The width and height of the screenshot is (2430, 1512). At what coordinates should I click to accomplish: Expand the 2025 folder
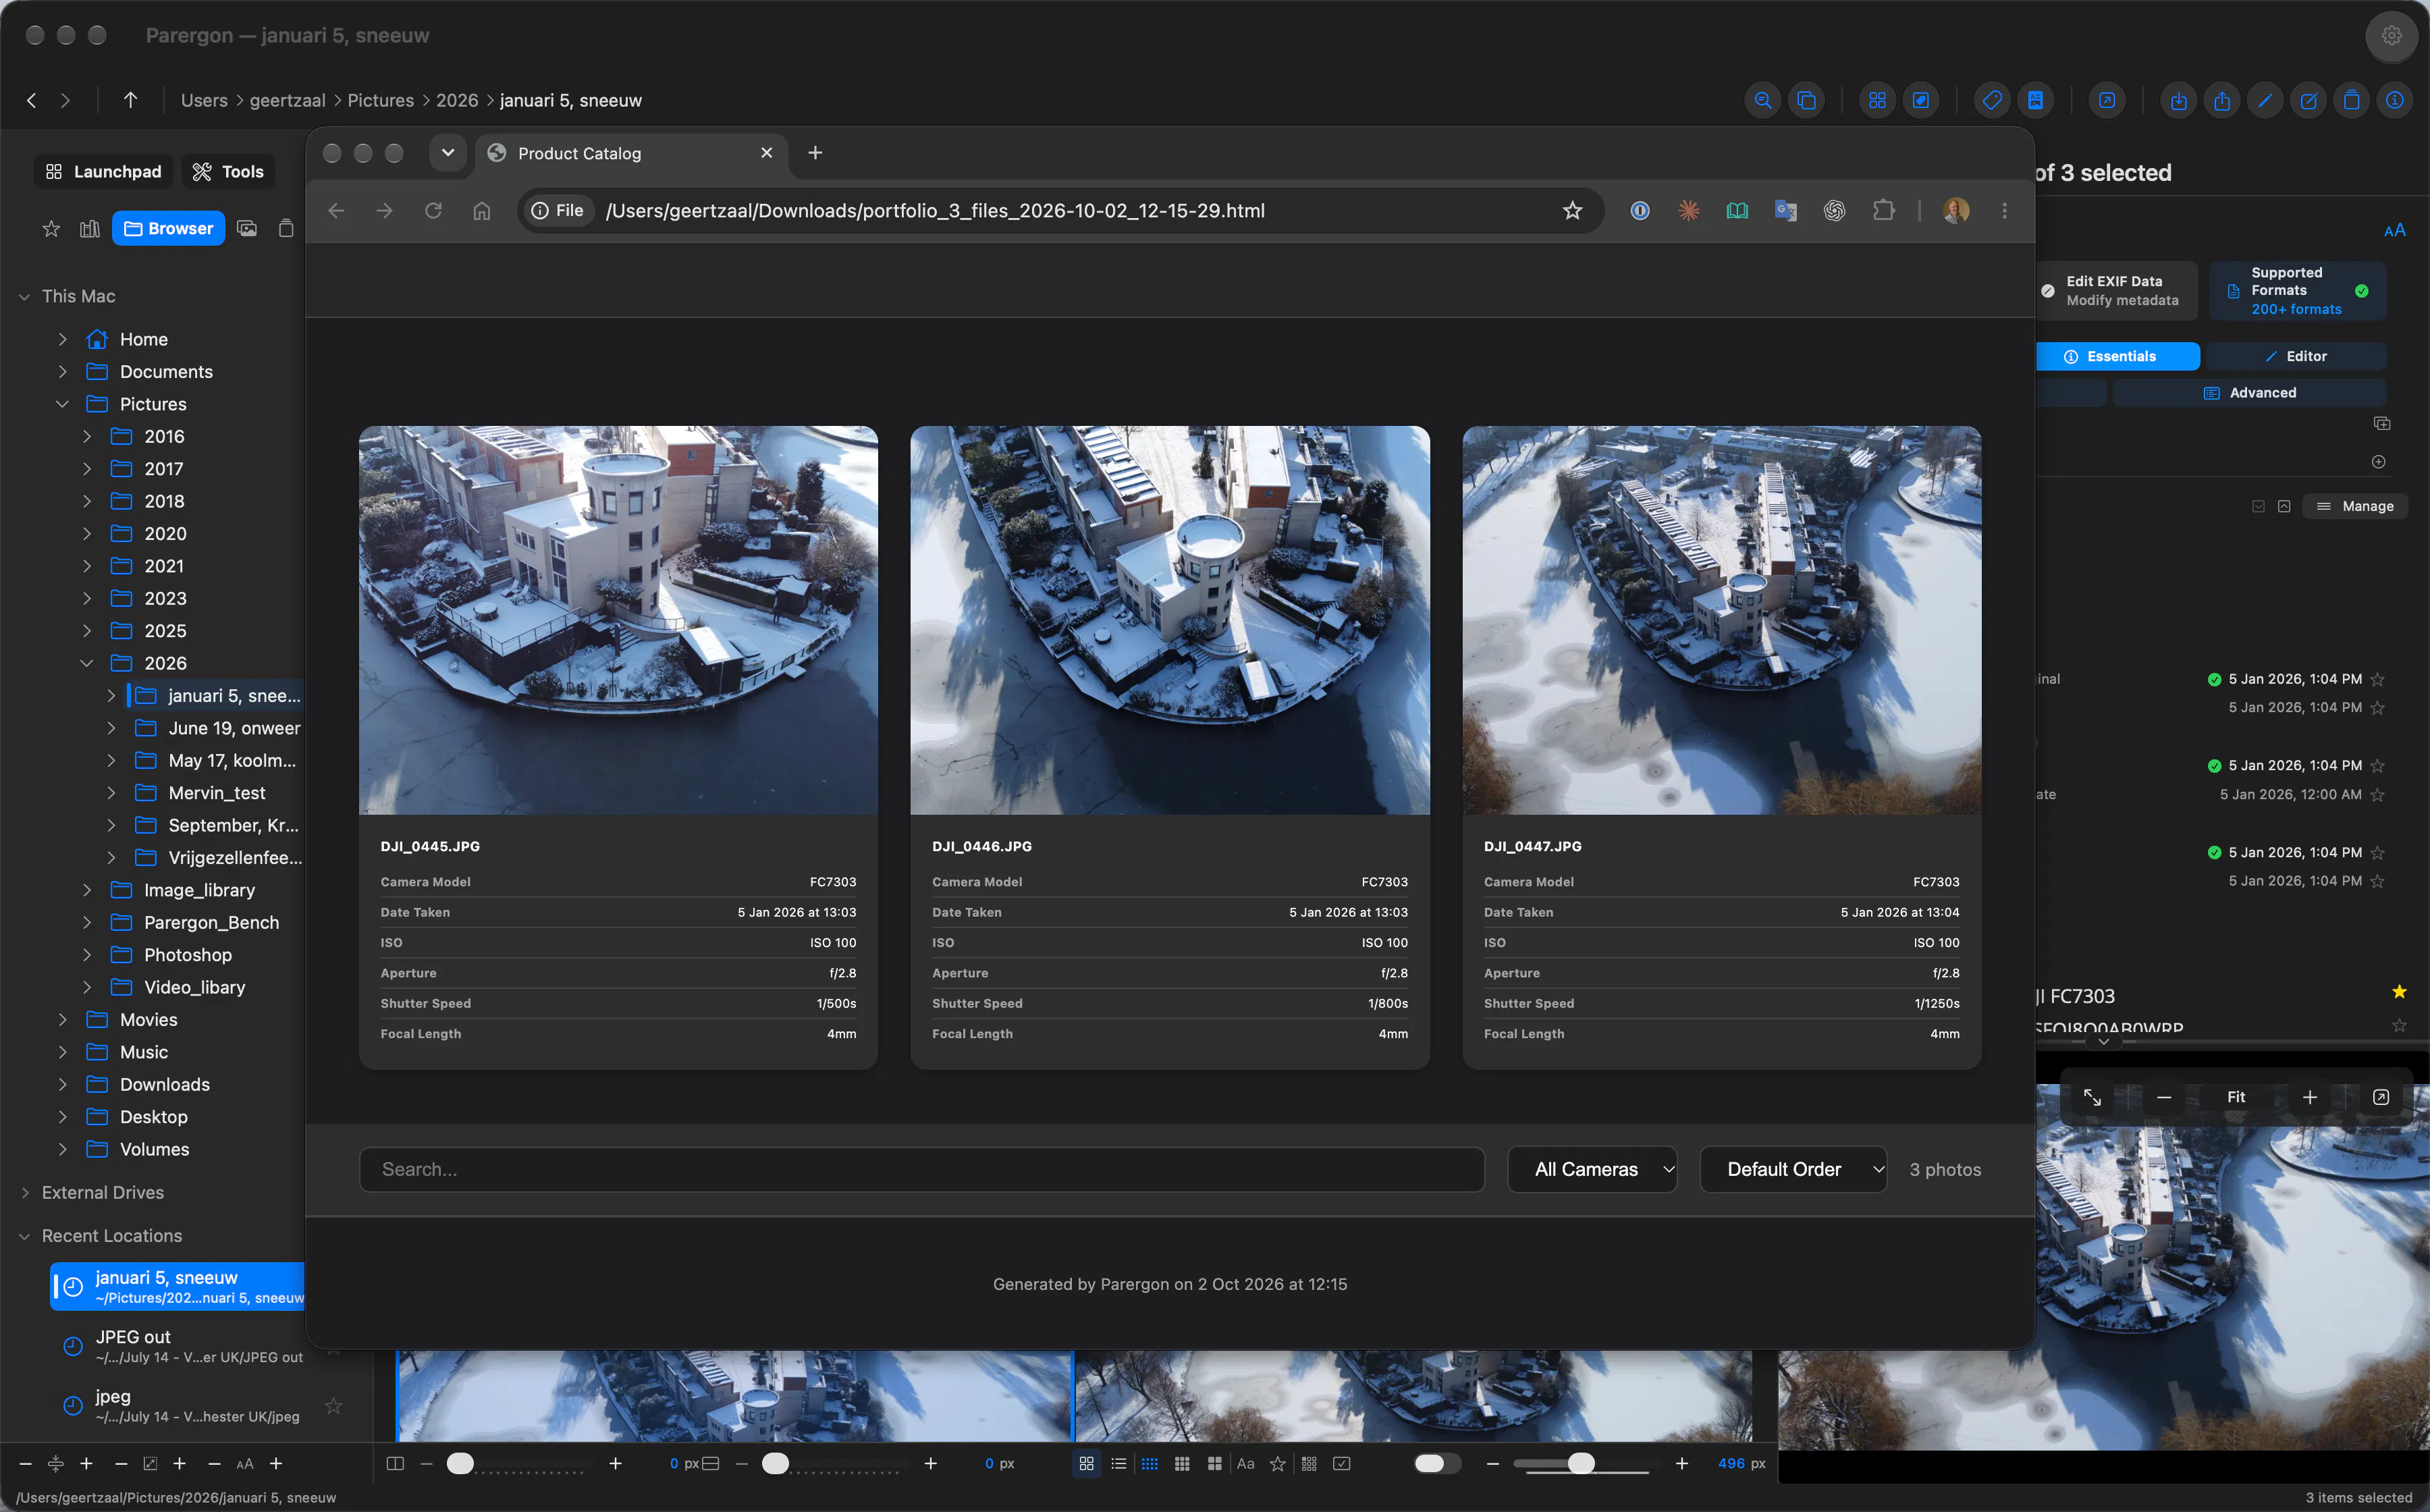(87, 631)
